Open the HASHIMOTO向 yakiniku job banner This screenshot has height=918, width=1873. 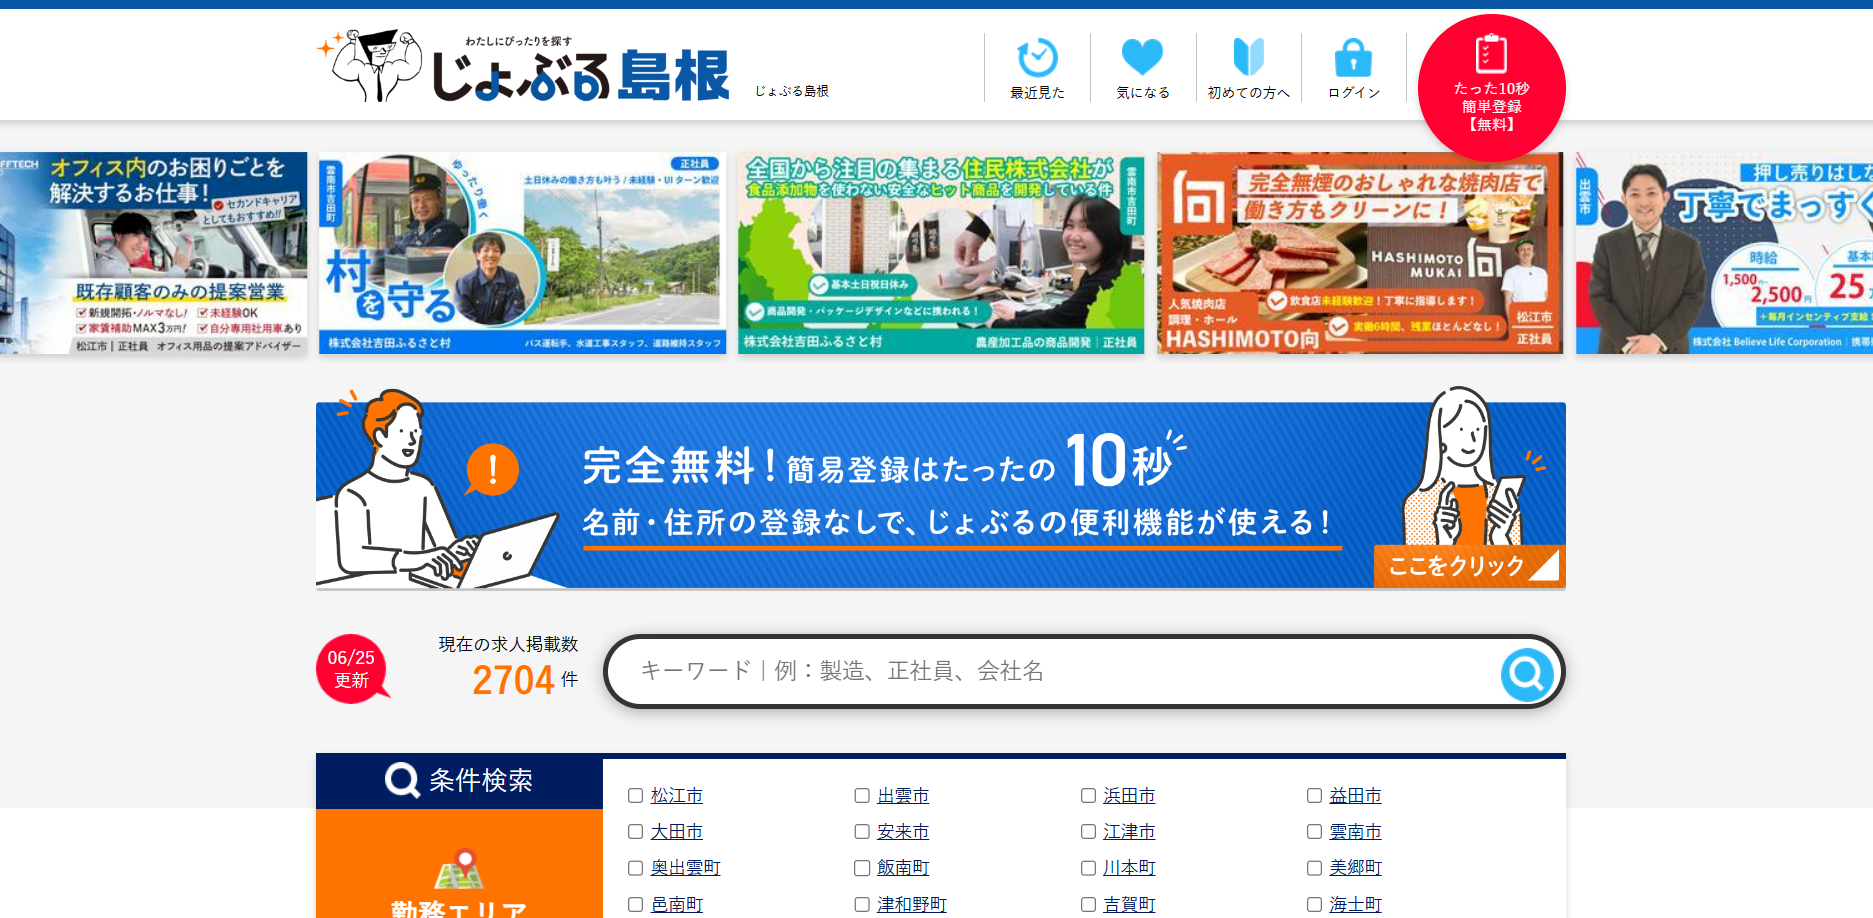coord(1359,253)
